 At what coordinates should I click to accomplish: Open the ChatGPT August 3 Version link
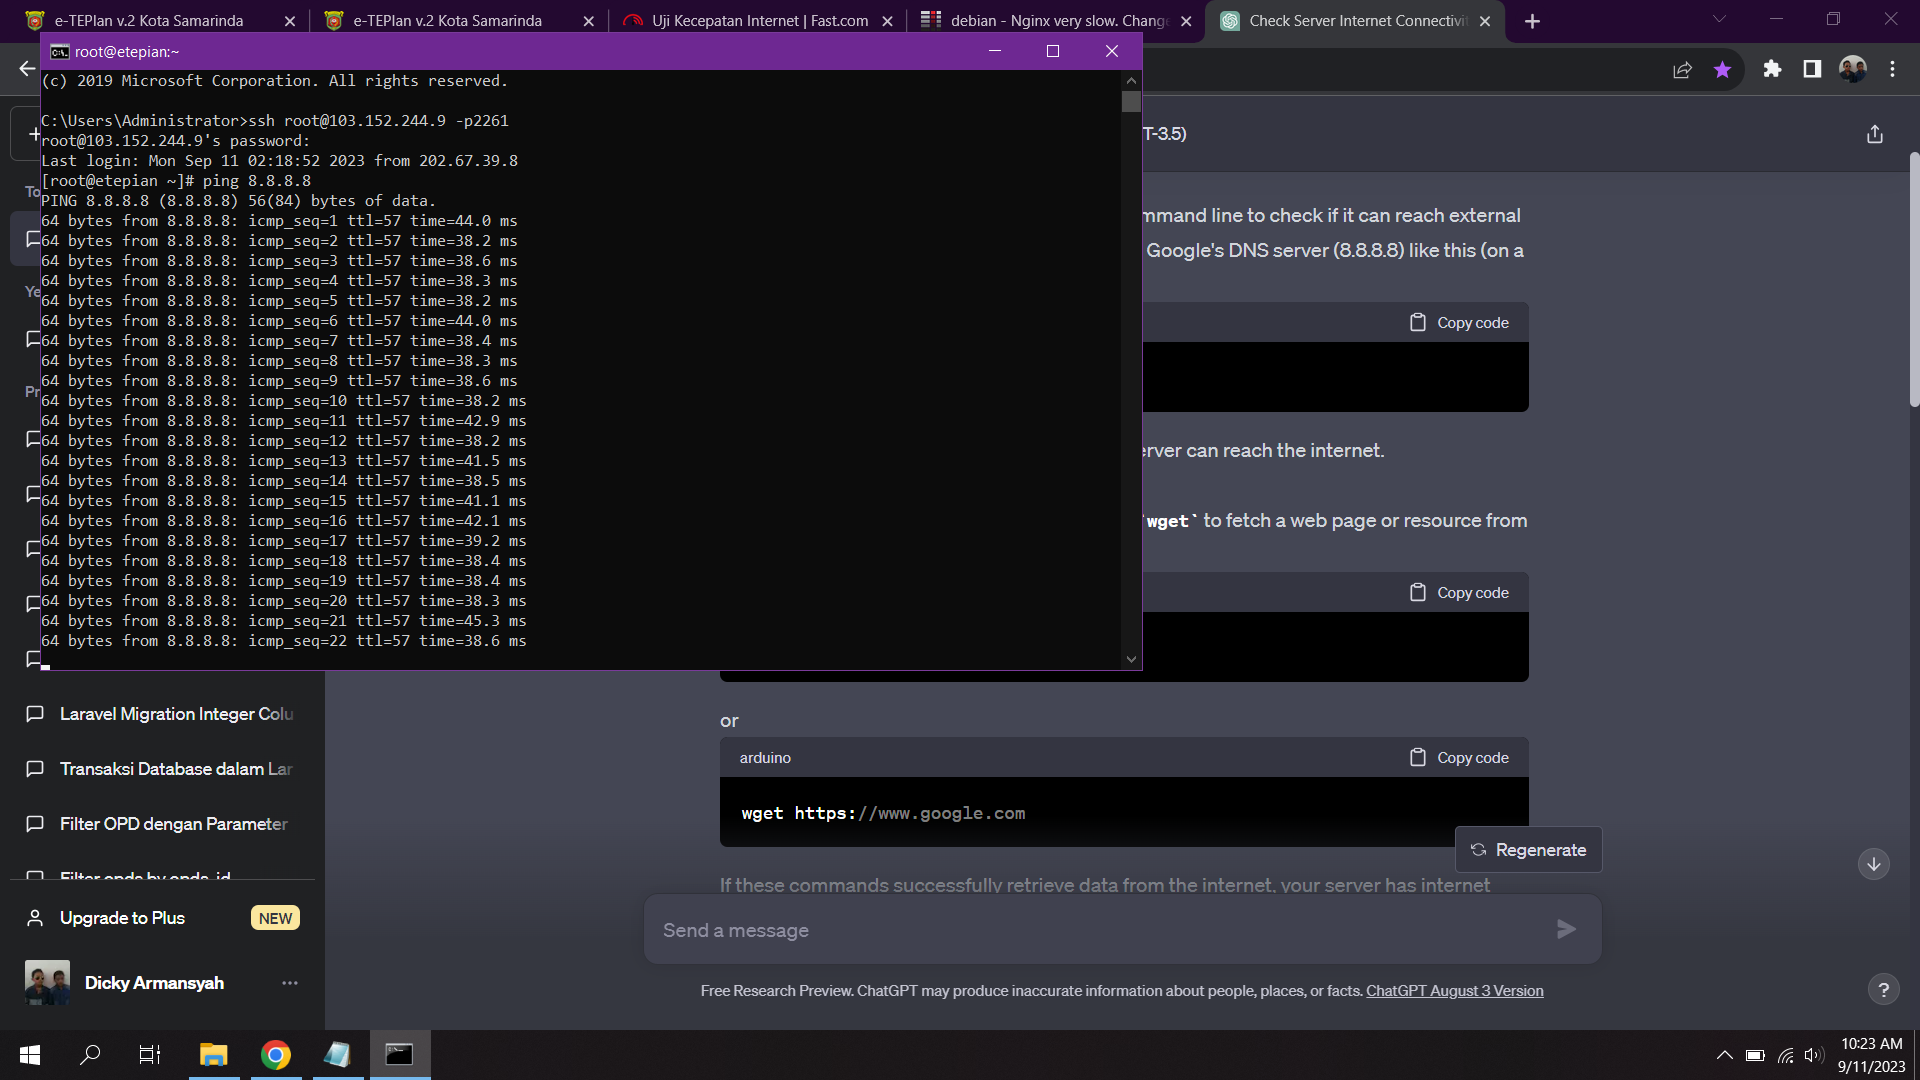(1454, 991)
